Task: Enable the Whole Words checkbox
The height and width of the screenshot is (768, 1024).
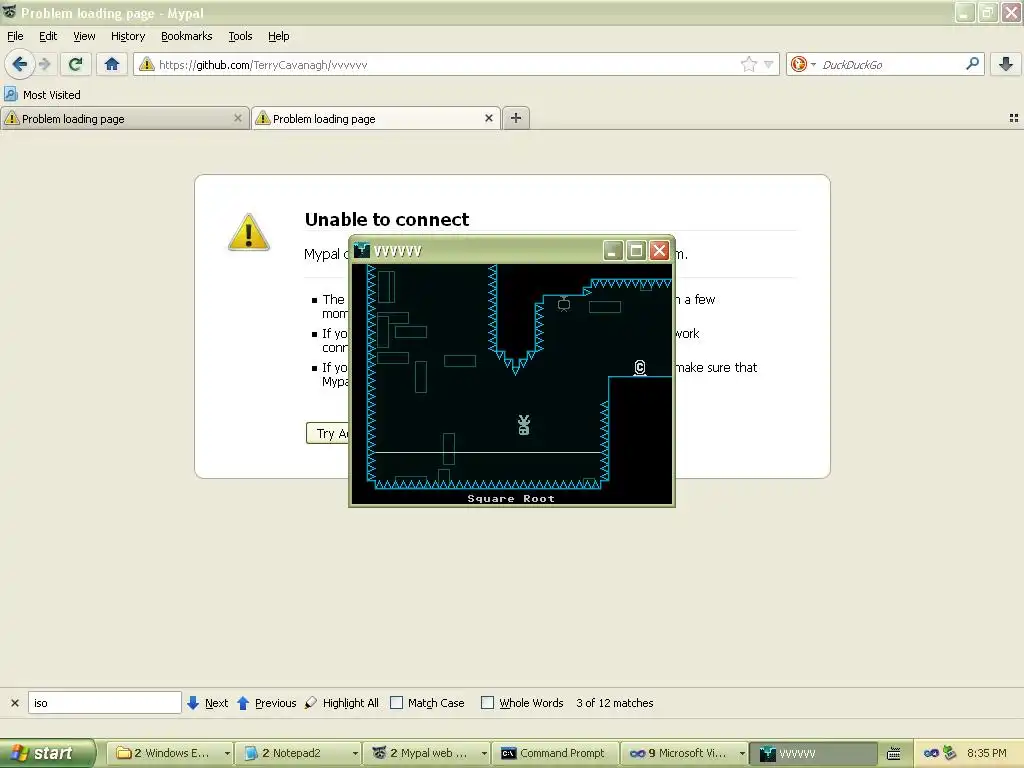Action: pyautogui.click(x=487, y=703)
